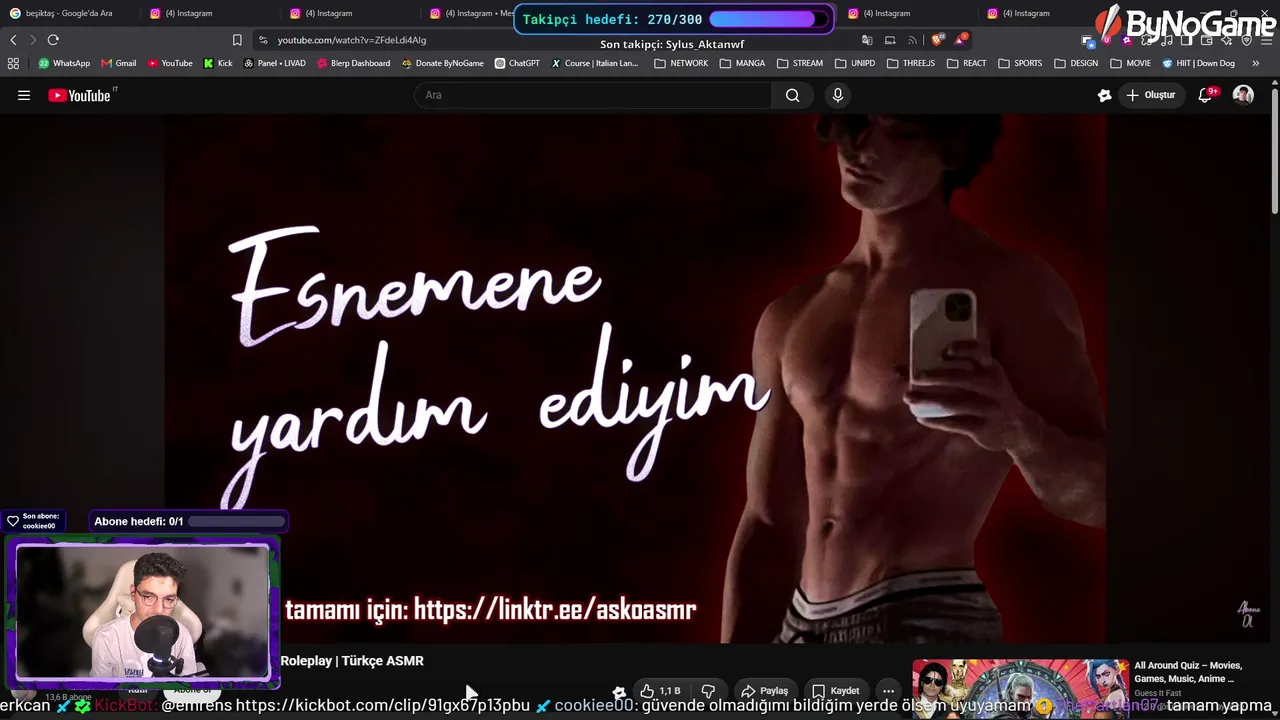
Task: Open the YouTube sparkle icon beside Oluştur
Action: click(1104, 95)
